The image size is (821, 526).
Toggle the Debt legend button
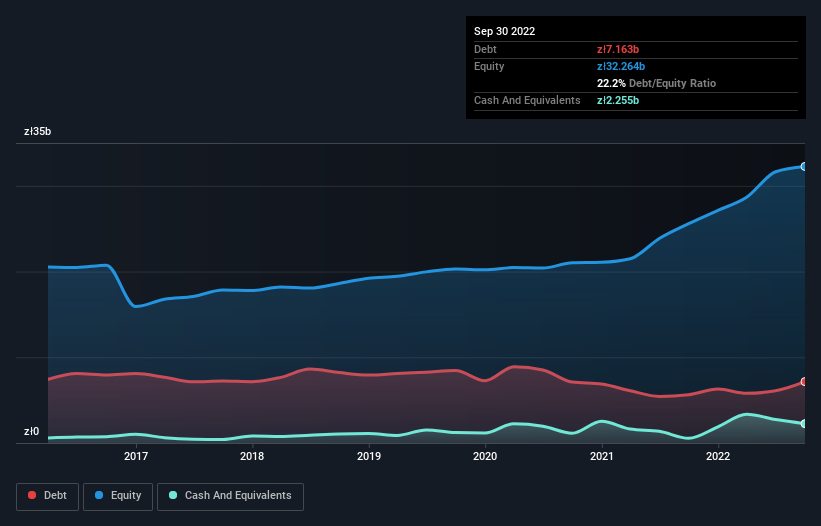tap(48, 496)
